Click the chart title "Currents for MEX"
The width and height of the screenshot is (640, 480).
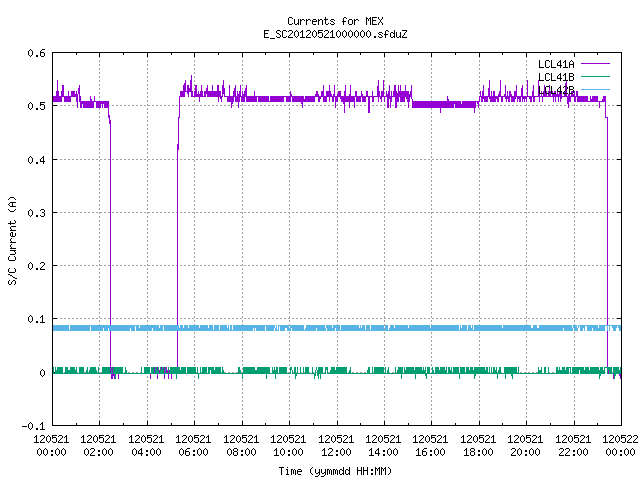(335, 21)
